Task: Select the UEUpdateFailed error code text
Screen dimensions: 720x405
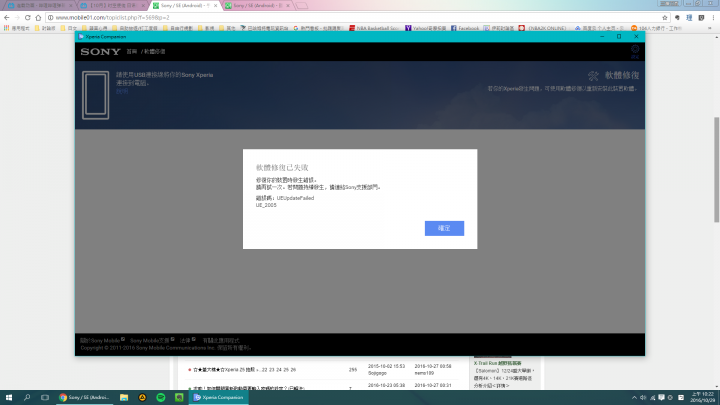Action: point(295,198)
